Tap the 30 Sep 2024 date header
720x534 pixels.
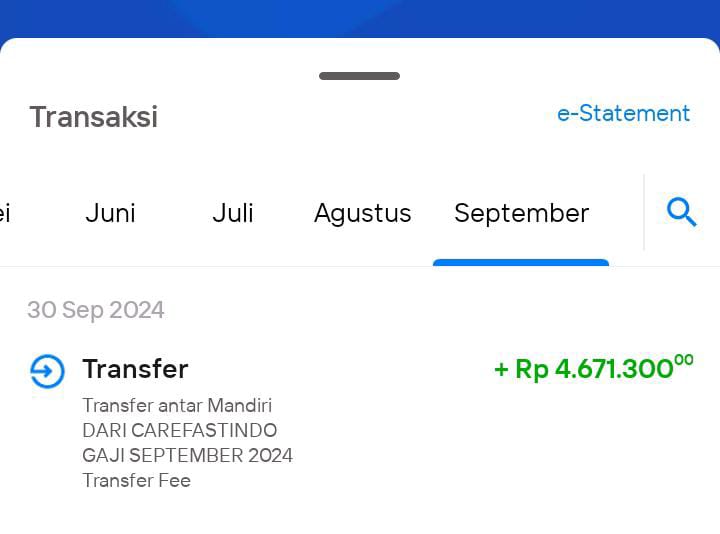[x=96, y=310]
